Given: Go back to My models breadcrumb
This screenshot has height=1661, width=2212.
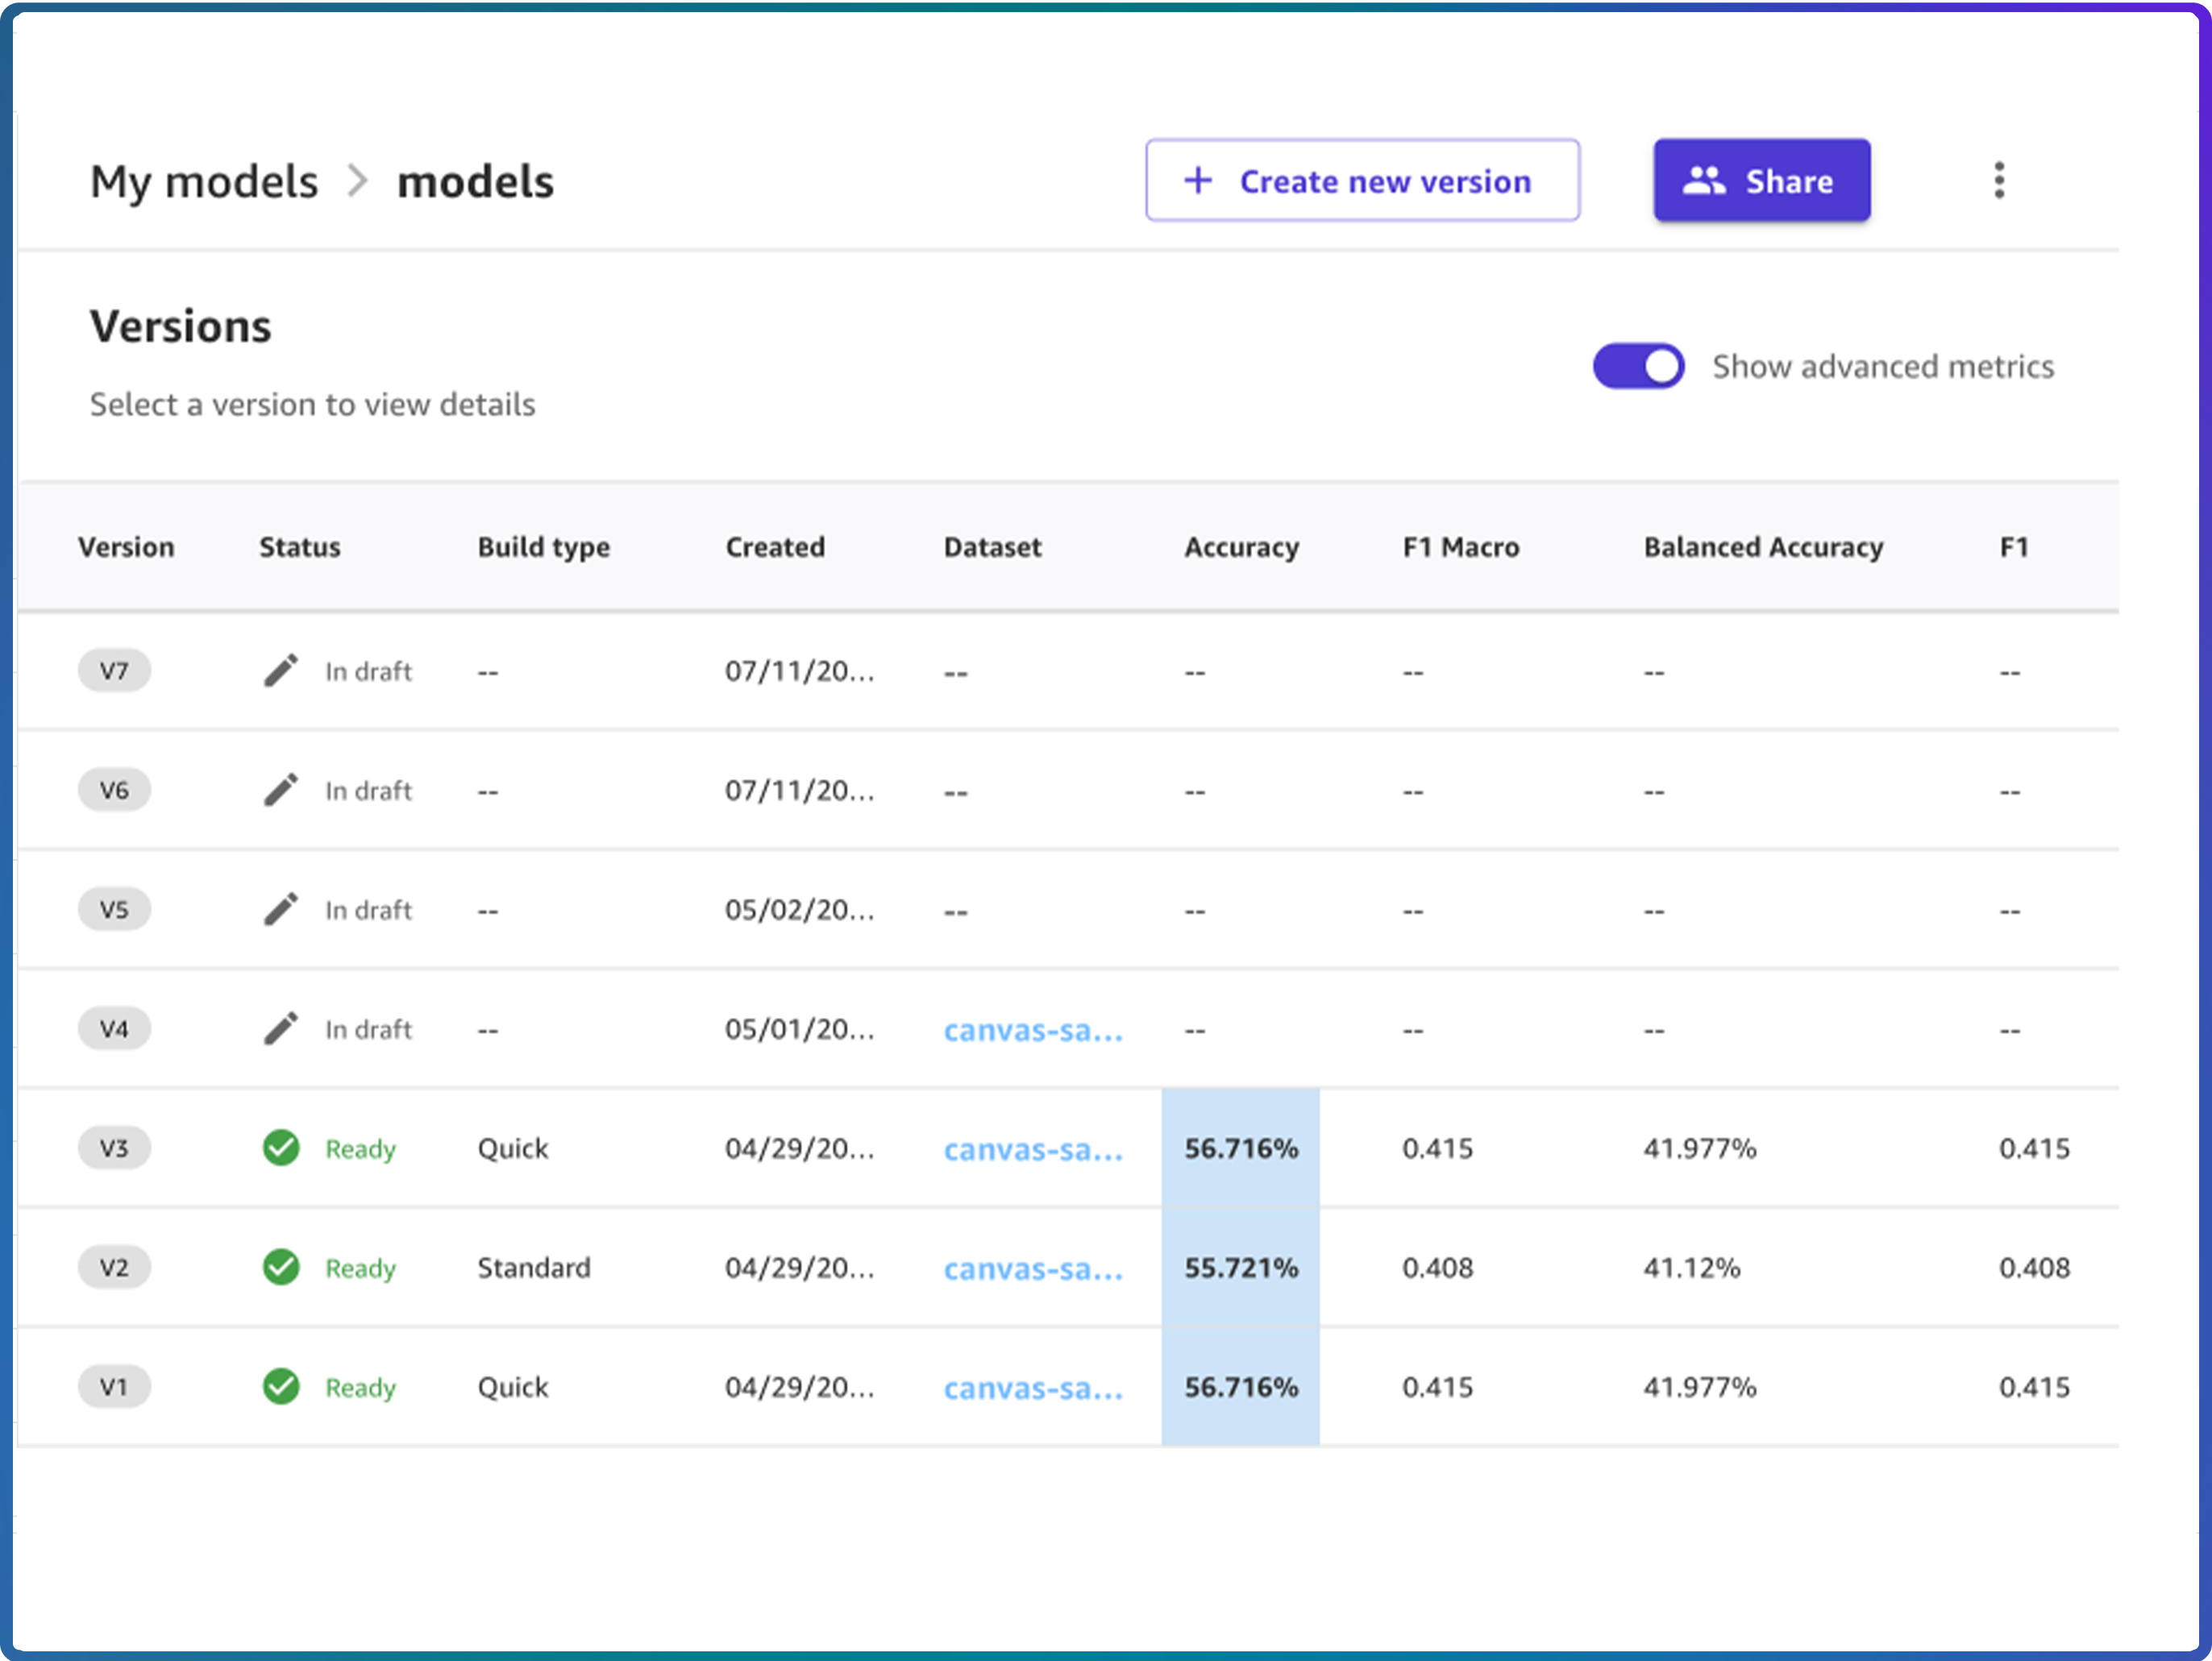Looking at the screenshot, I should click(204, 182).
